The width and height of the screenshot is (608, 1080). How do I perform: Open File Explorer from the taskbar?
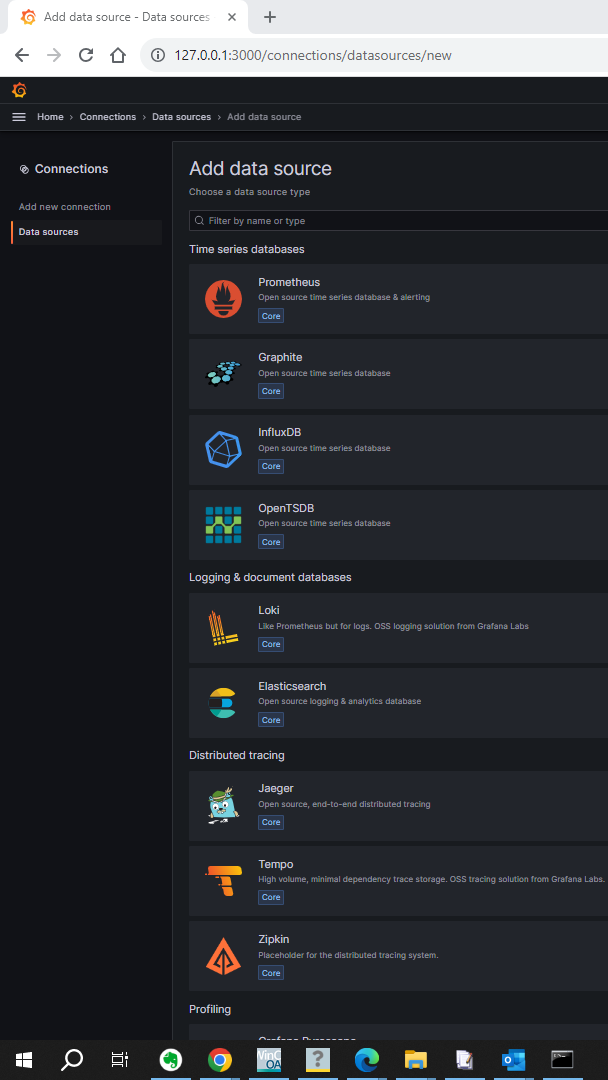(416, 1060)
